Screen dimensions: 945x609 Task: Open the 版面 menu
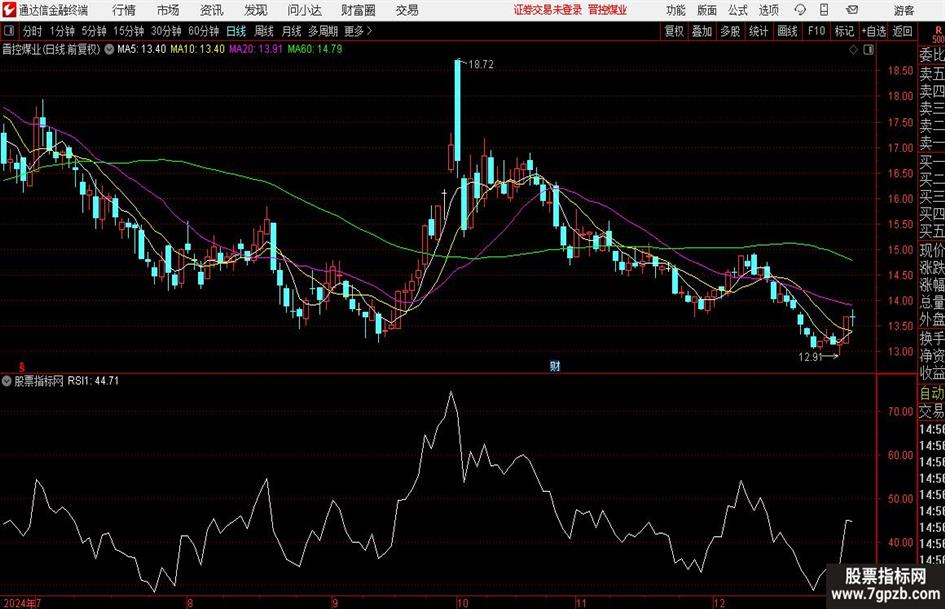[706, 10]
